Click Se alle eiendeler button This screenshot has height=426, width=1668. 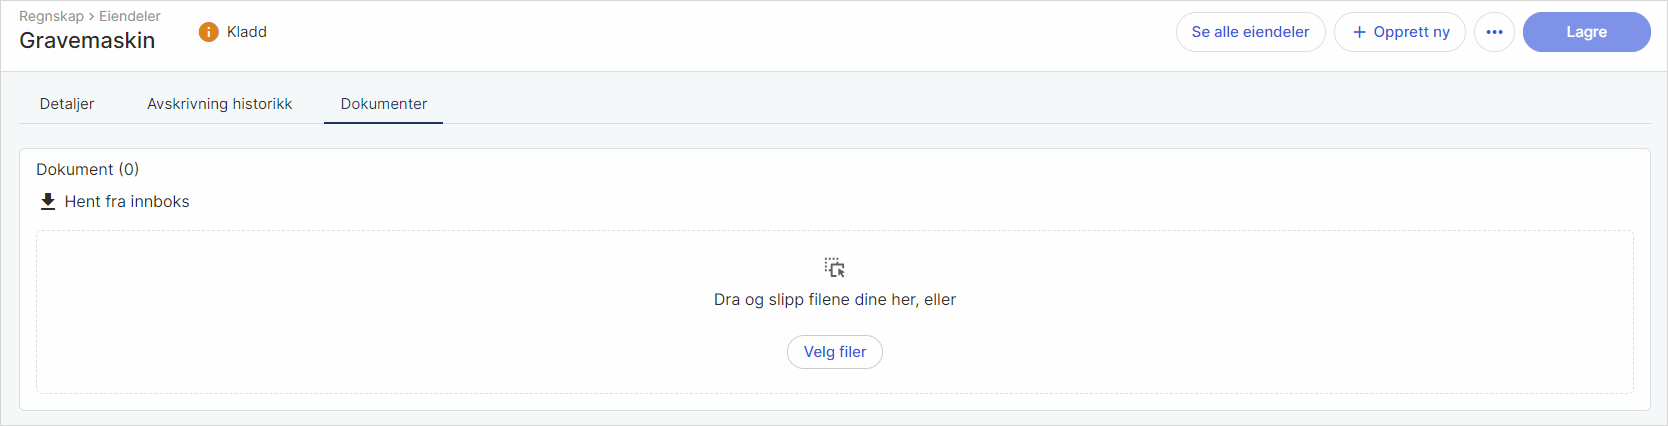pos(1250,32)
